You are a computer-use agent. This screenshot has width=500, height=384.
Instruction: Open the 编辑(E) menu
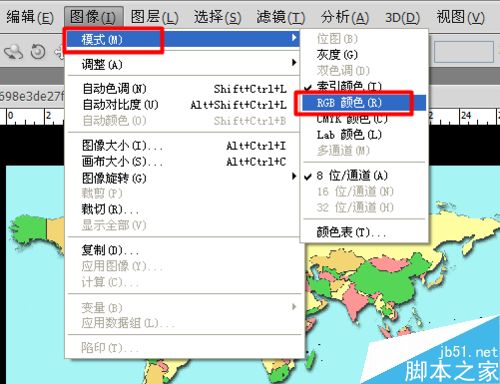pyautogui.click(x=30, y=17)
